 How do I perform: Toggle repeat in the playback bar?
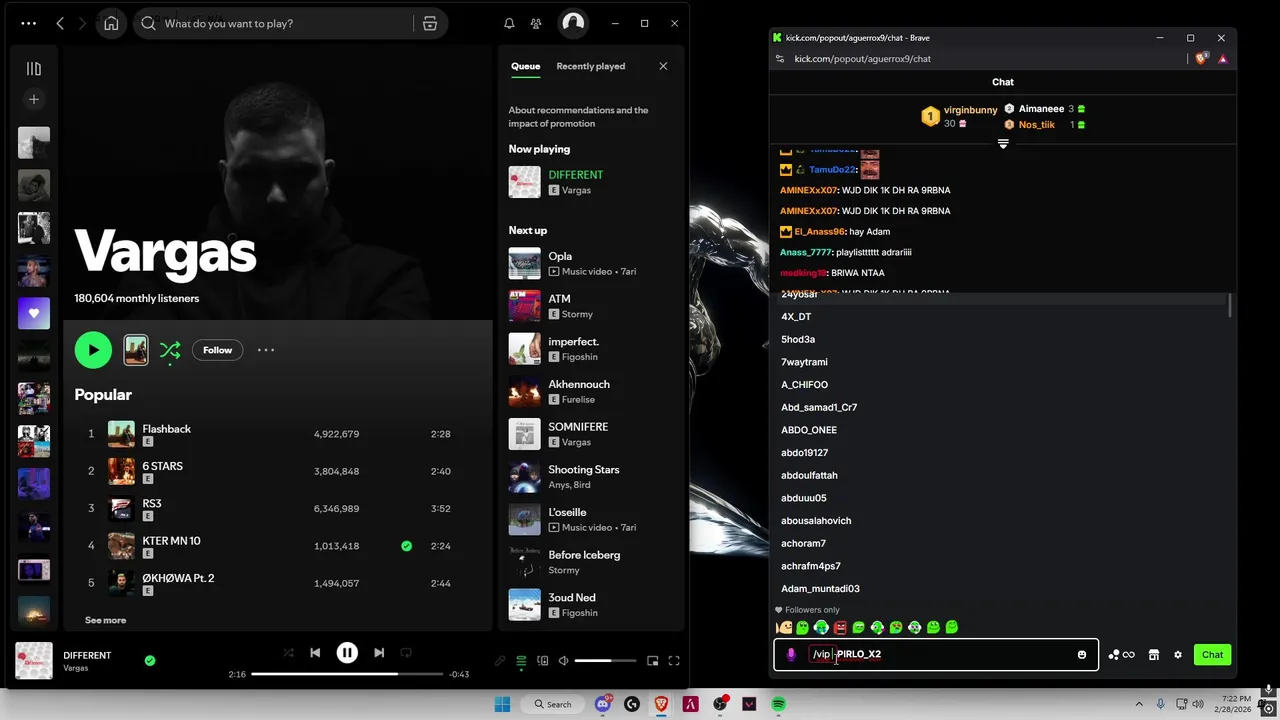pos(406,653)
